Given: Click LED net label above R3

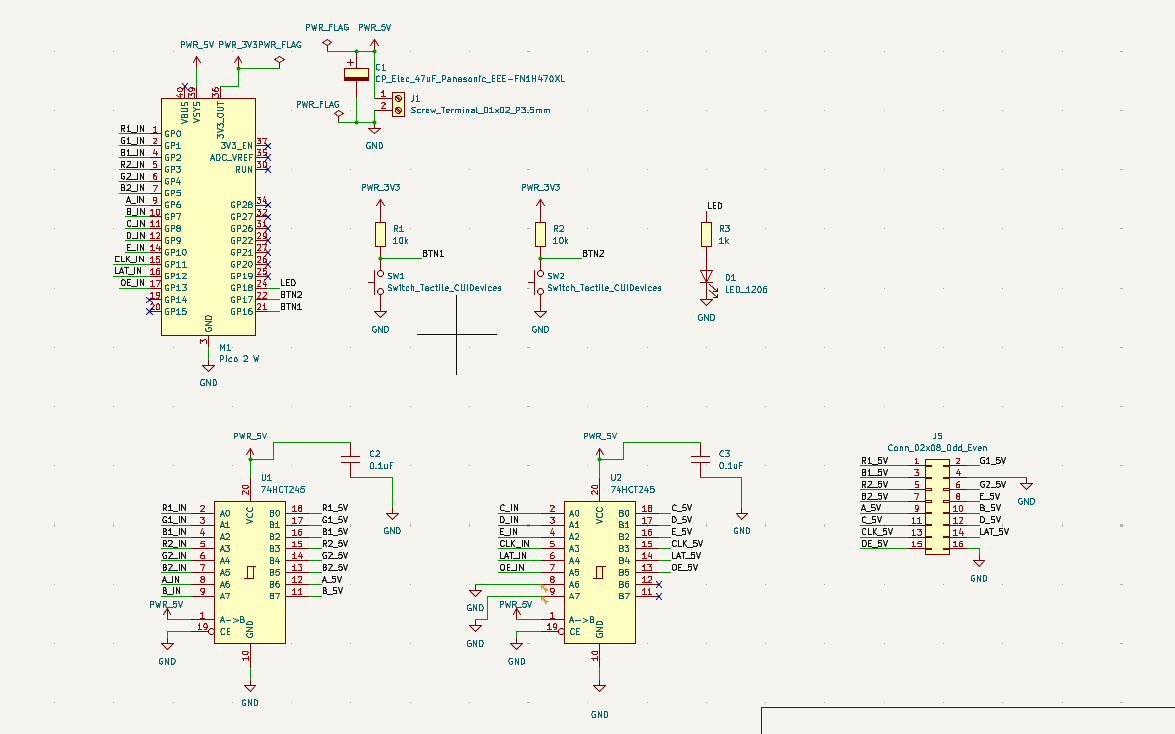Looking at the screenshot, I should pos(715,205).
